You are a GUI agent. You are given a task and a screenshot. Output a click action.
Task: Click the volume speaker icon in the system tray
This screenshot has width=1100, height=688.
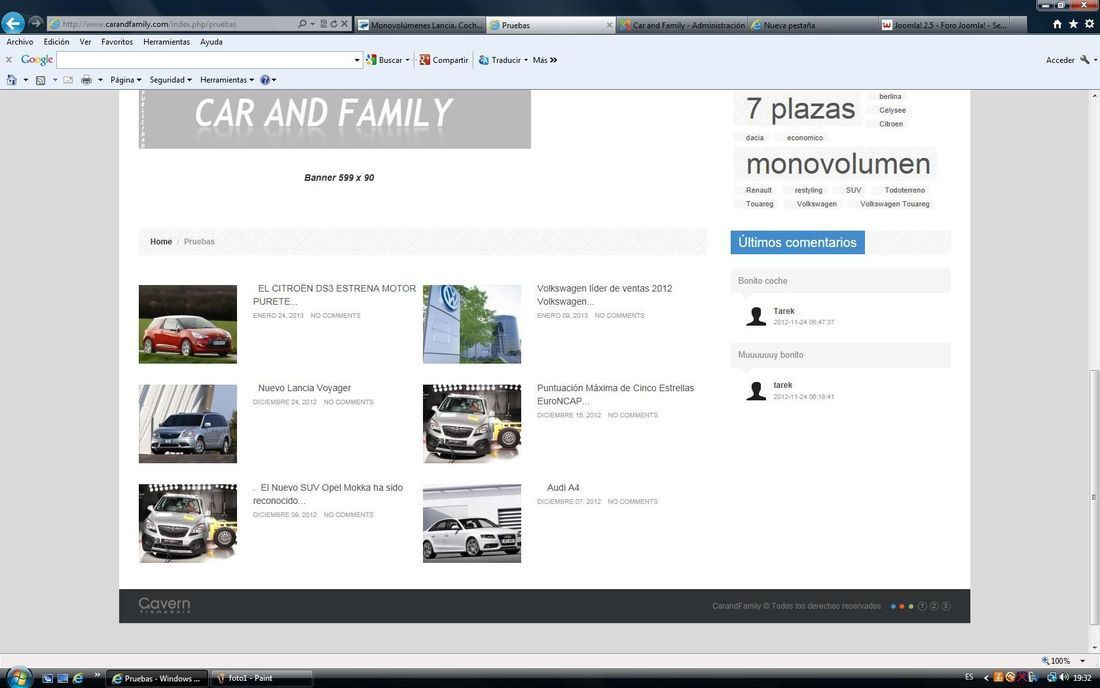coord(1064,677)
